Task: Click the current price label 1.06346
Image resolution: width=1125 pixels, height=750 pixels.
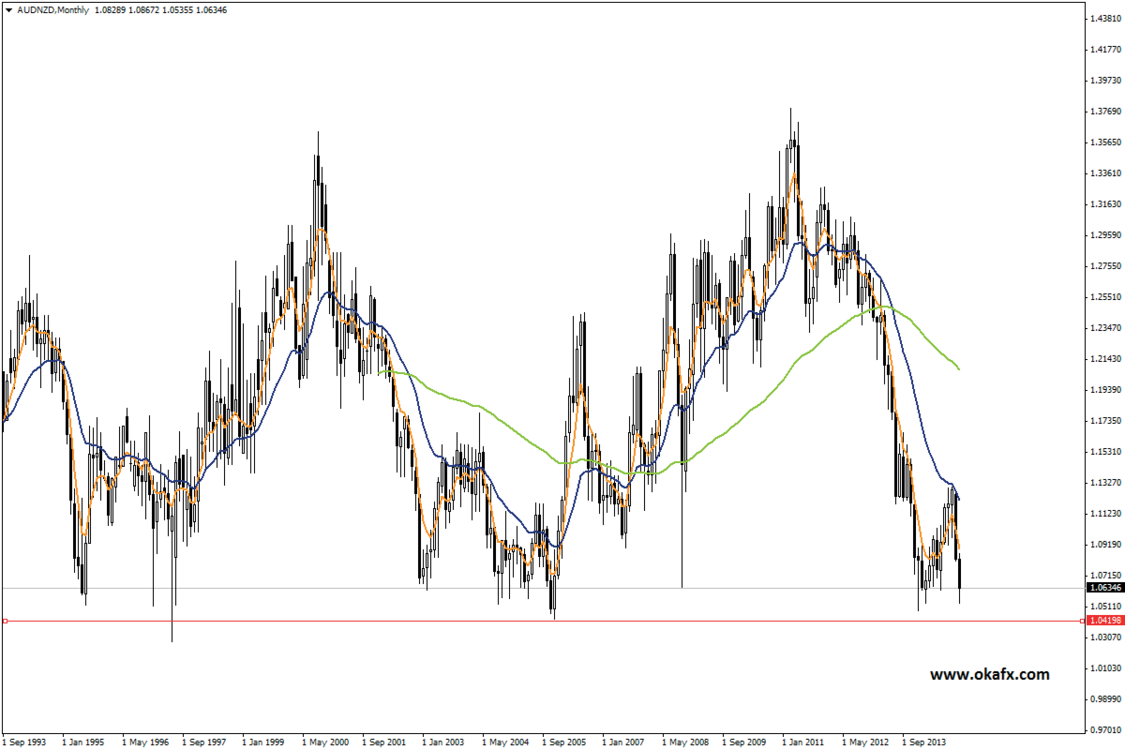Action: [1105, 588]
